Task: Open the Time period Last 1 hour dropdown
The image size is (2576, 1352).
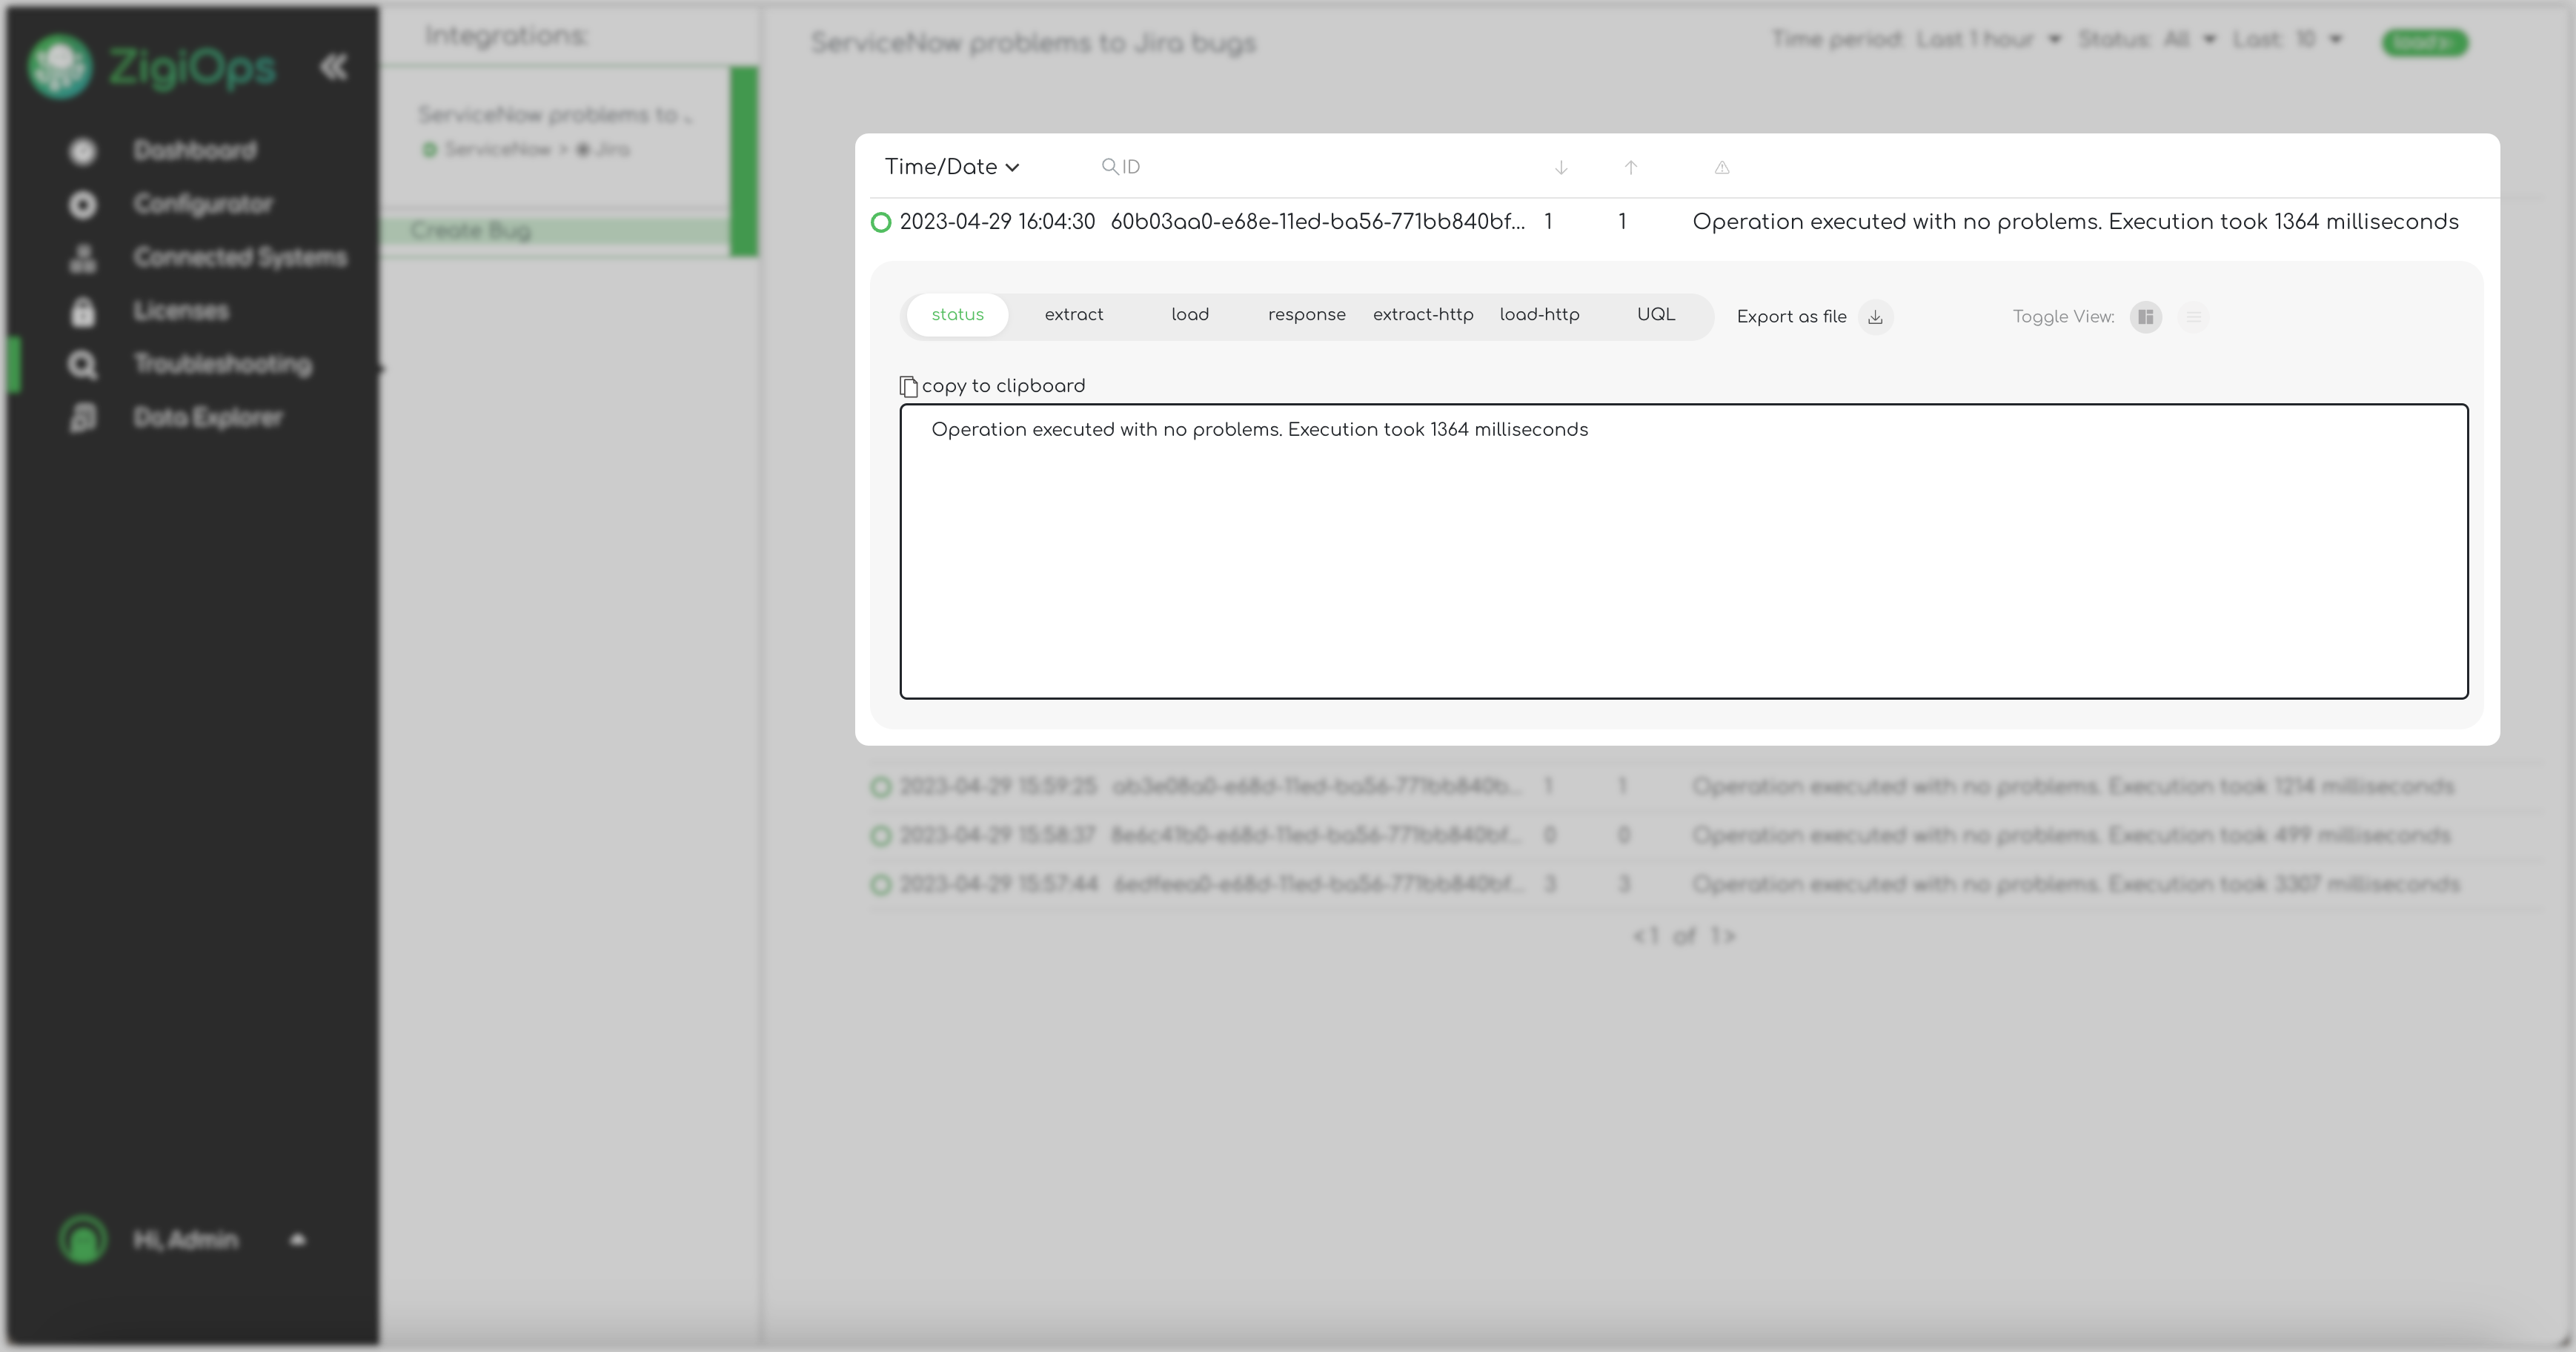Action: click(x=1988, y=40)
